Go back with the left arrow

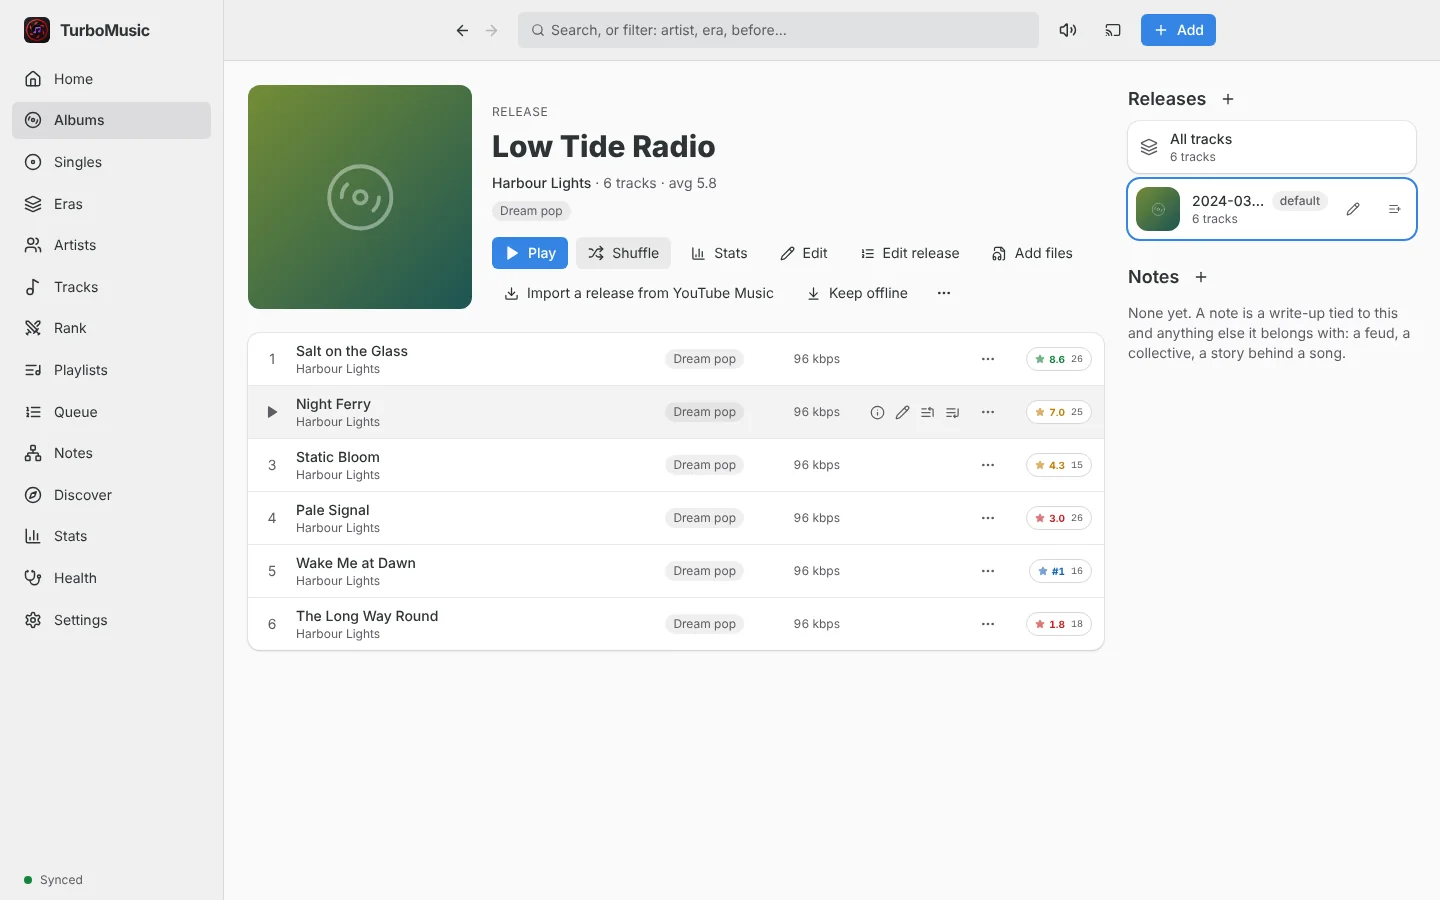pyautogui.click(x=462, y=30)
